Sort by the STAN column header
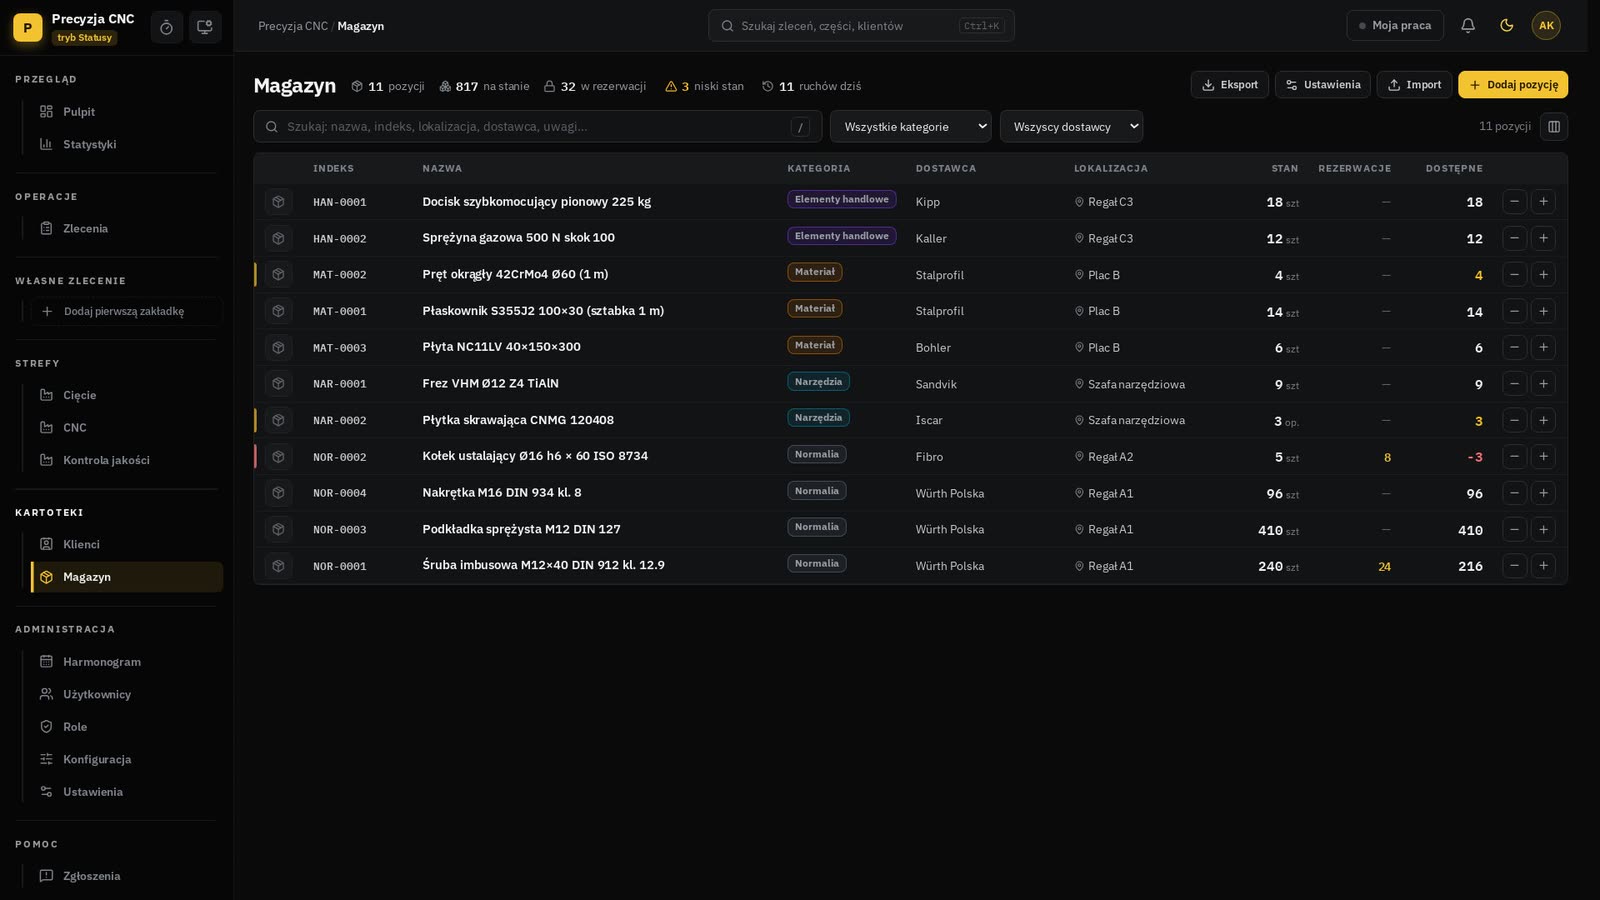This screenshot has width=1600, height=900. (x=1284, y=169)
